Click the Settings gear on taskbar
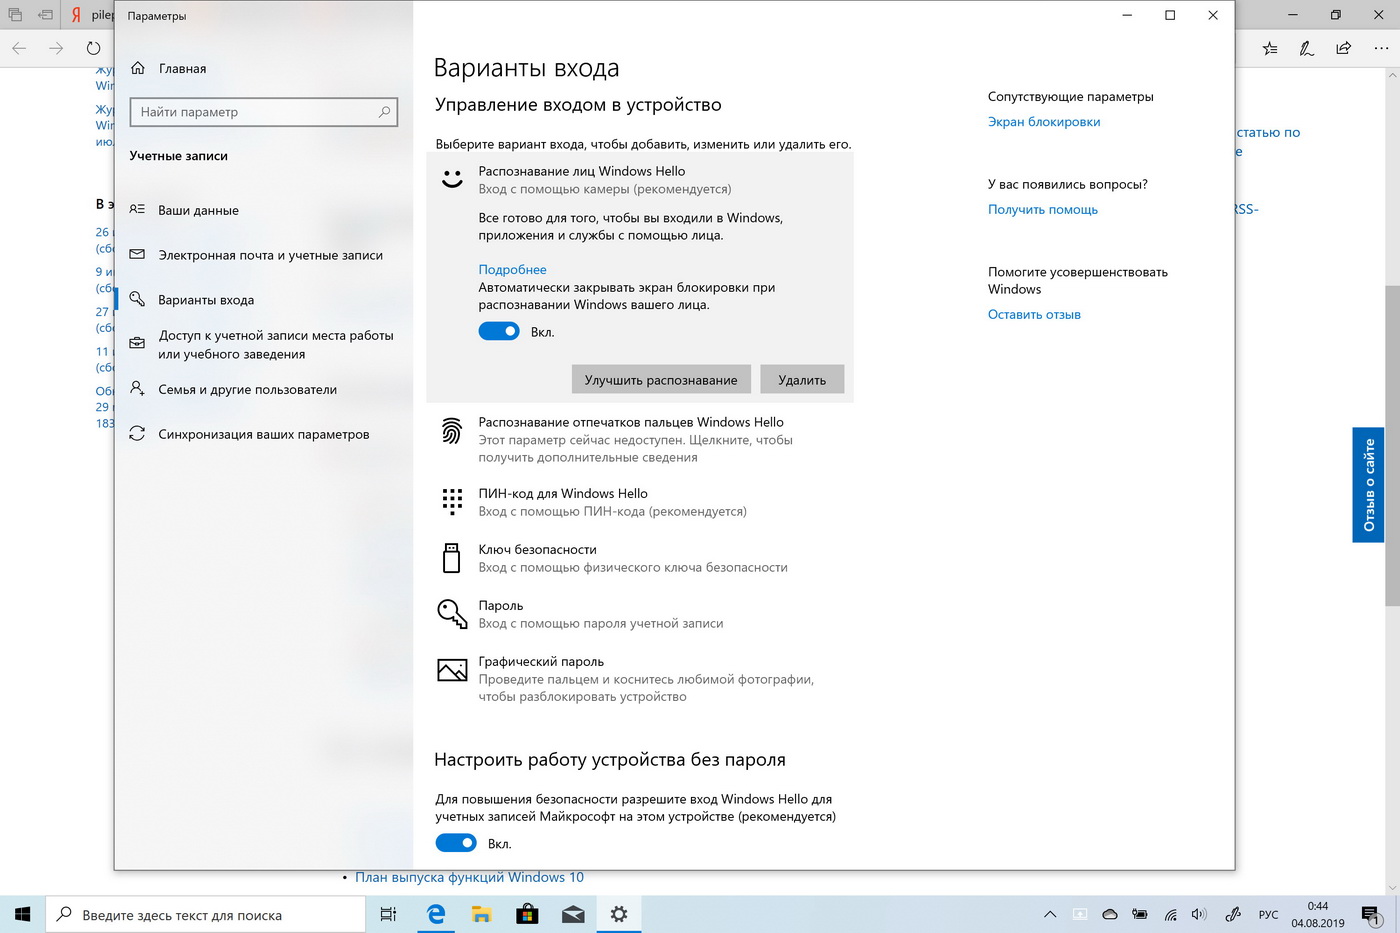The width and height of the screenshot is (1400, 933). [x=619, y=914]
